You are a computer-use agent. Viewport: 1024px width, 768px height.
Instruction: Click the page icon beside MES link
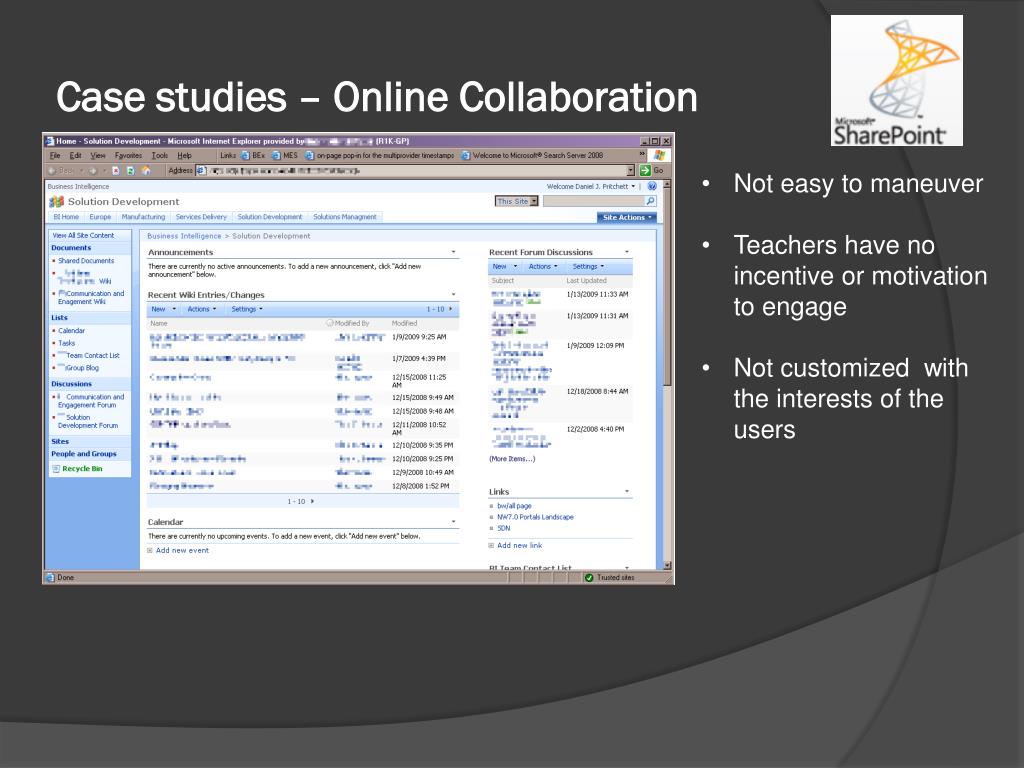[276, 155]
